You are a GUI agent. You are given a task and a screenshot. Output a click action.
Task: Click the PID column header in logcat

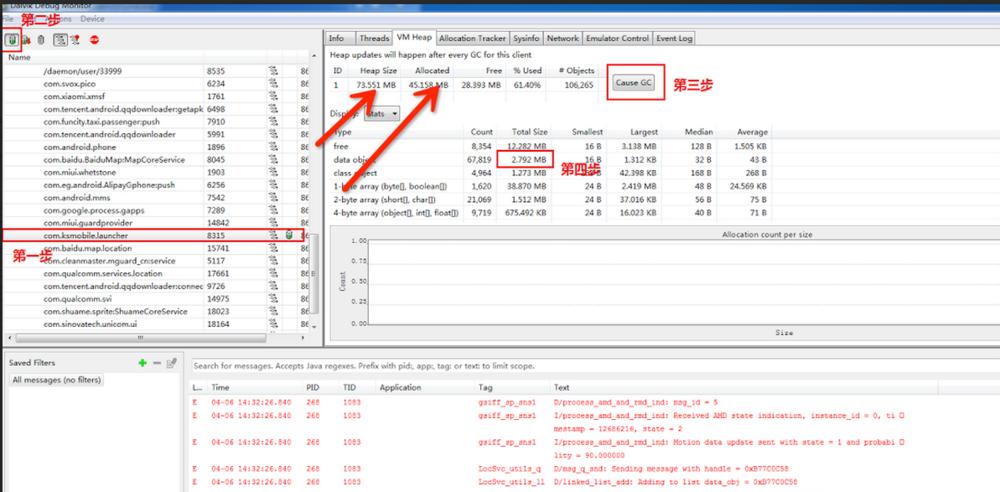(x=312, y=387)
